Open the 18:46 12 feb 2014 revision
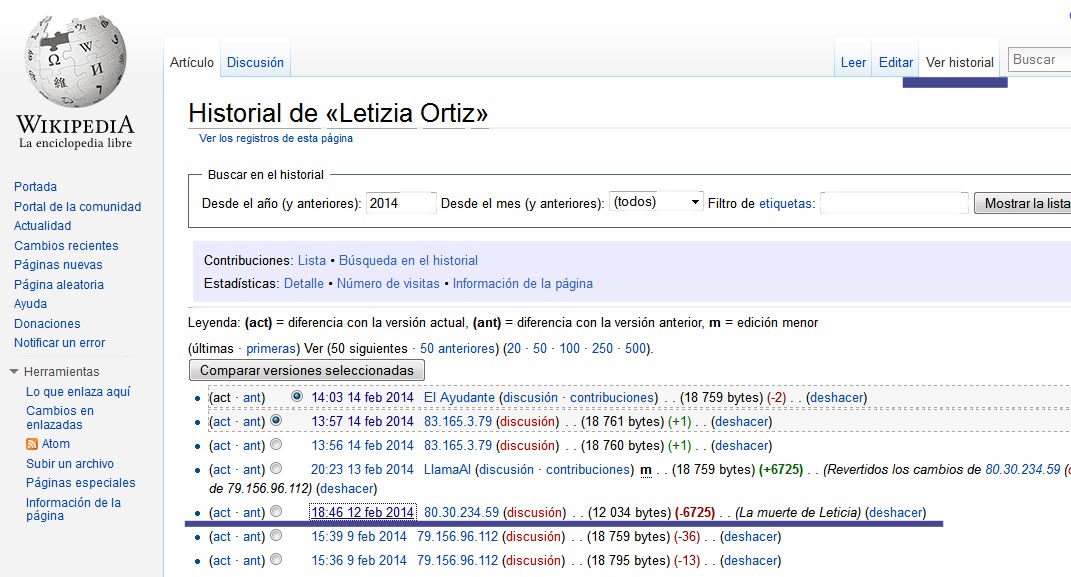 click(362, 512)
